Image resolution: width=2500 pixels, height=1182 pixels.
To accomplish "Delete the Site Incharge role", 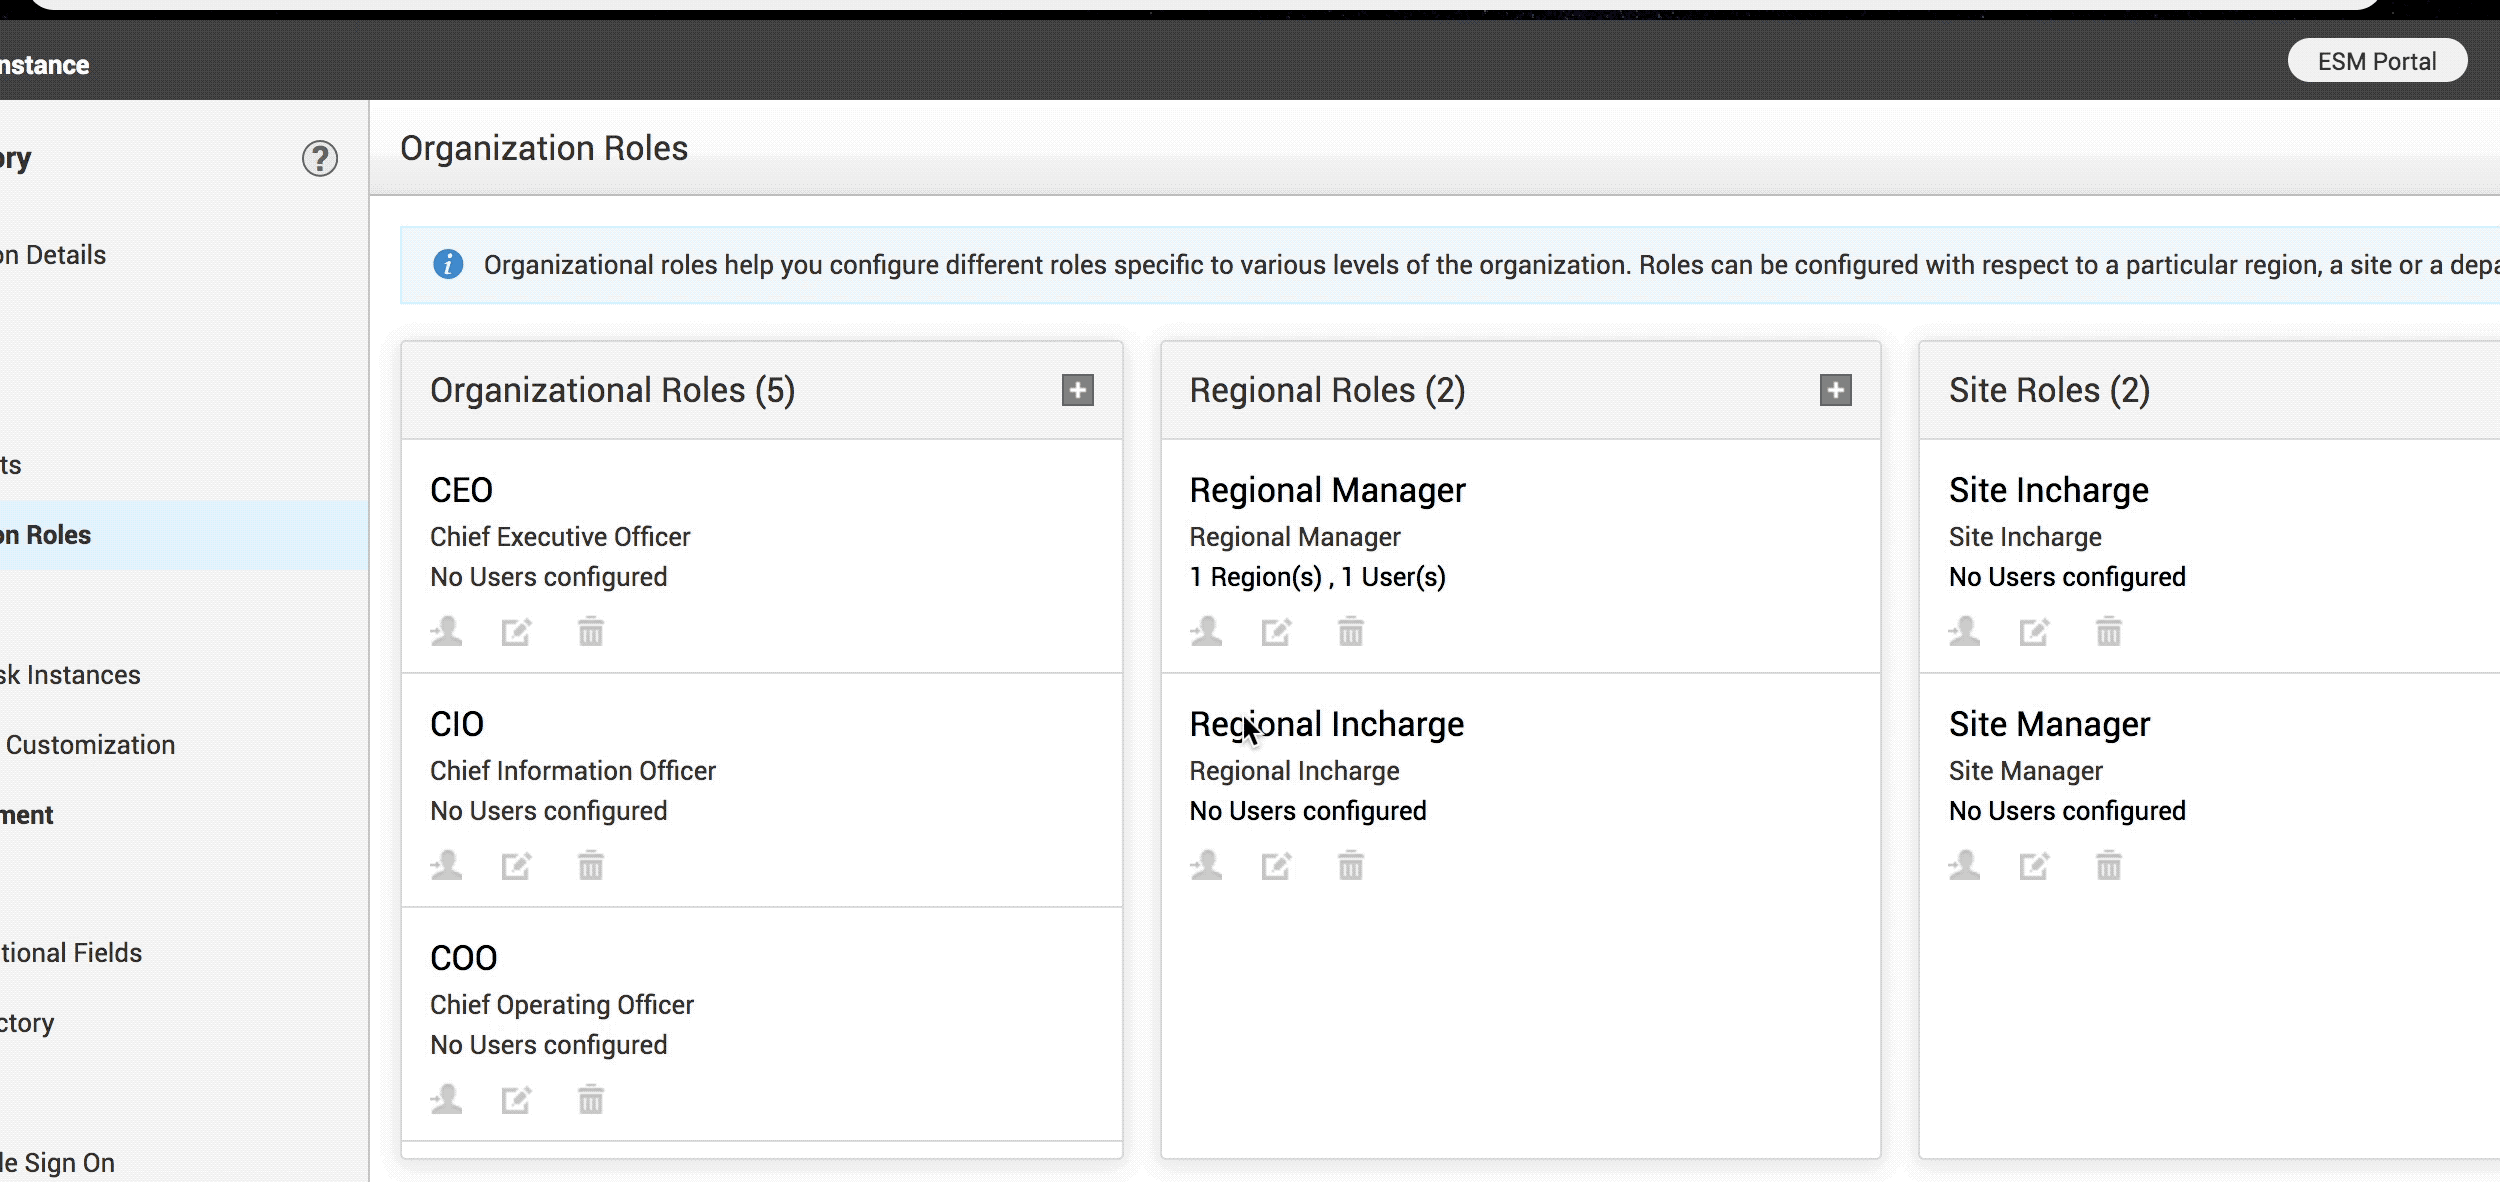I will click(2109, 632).
